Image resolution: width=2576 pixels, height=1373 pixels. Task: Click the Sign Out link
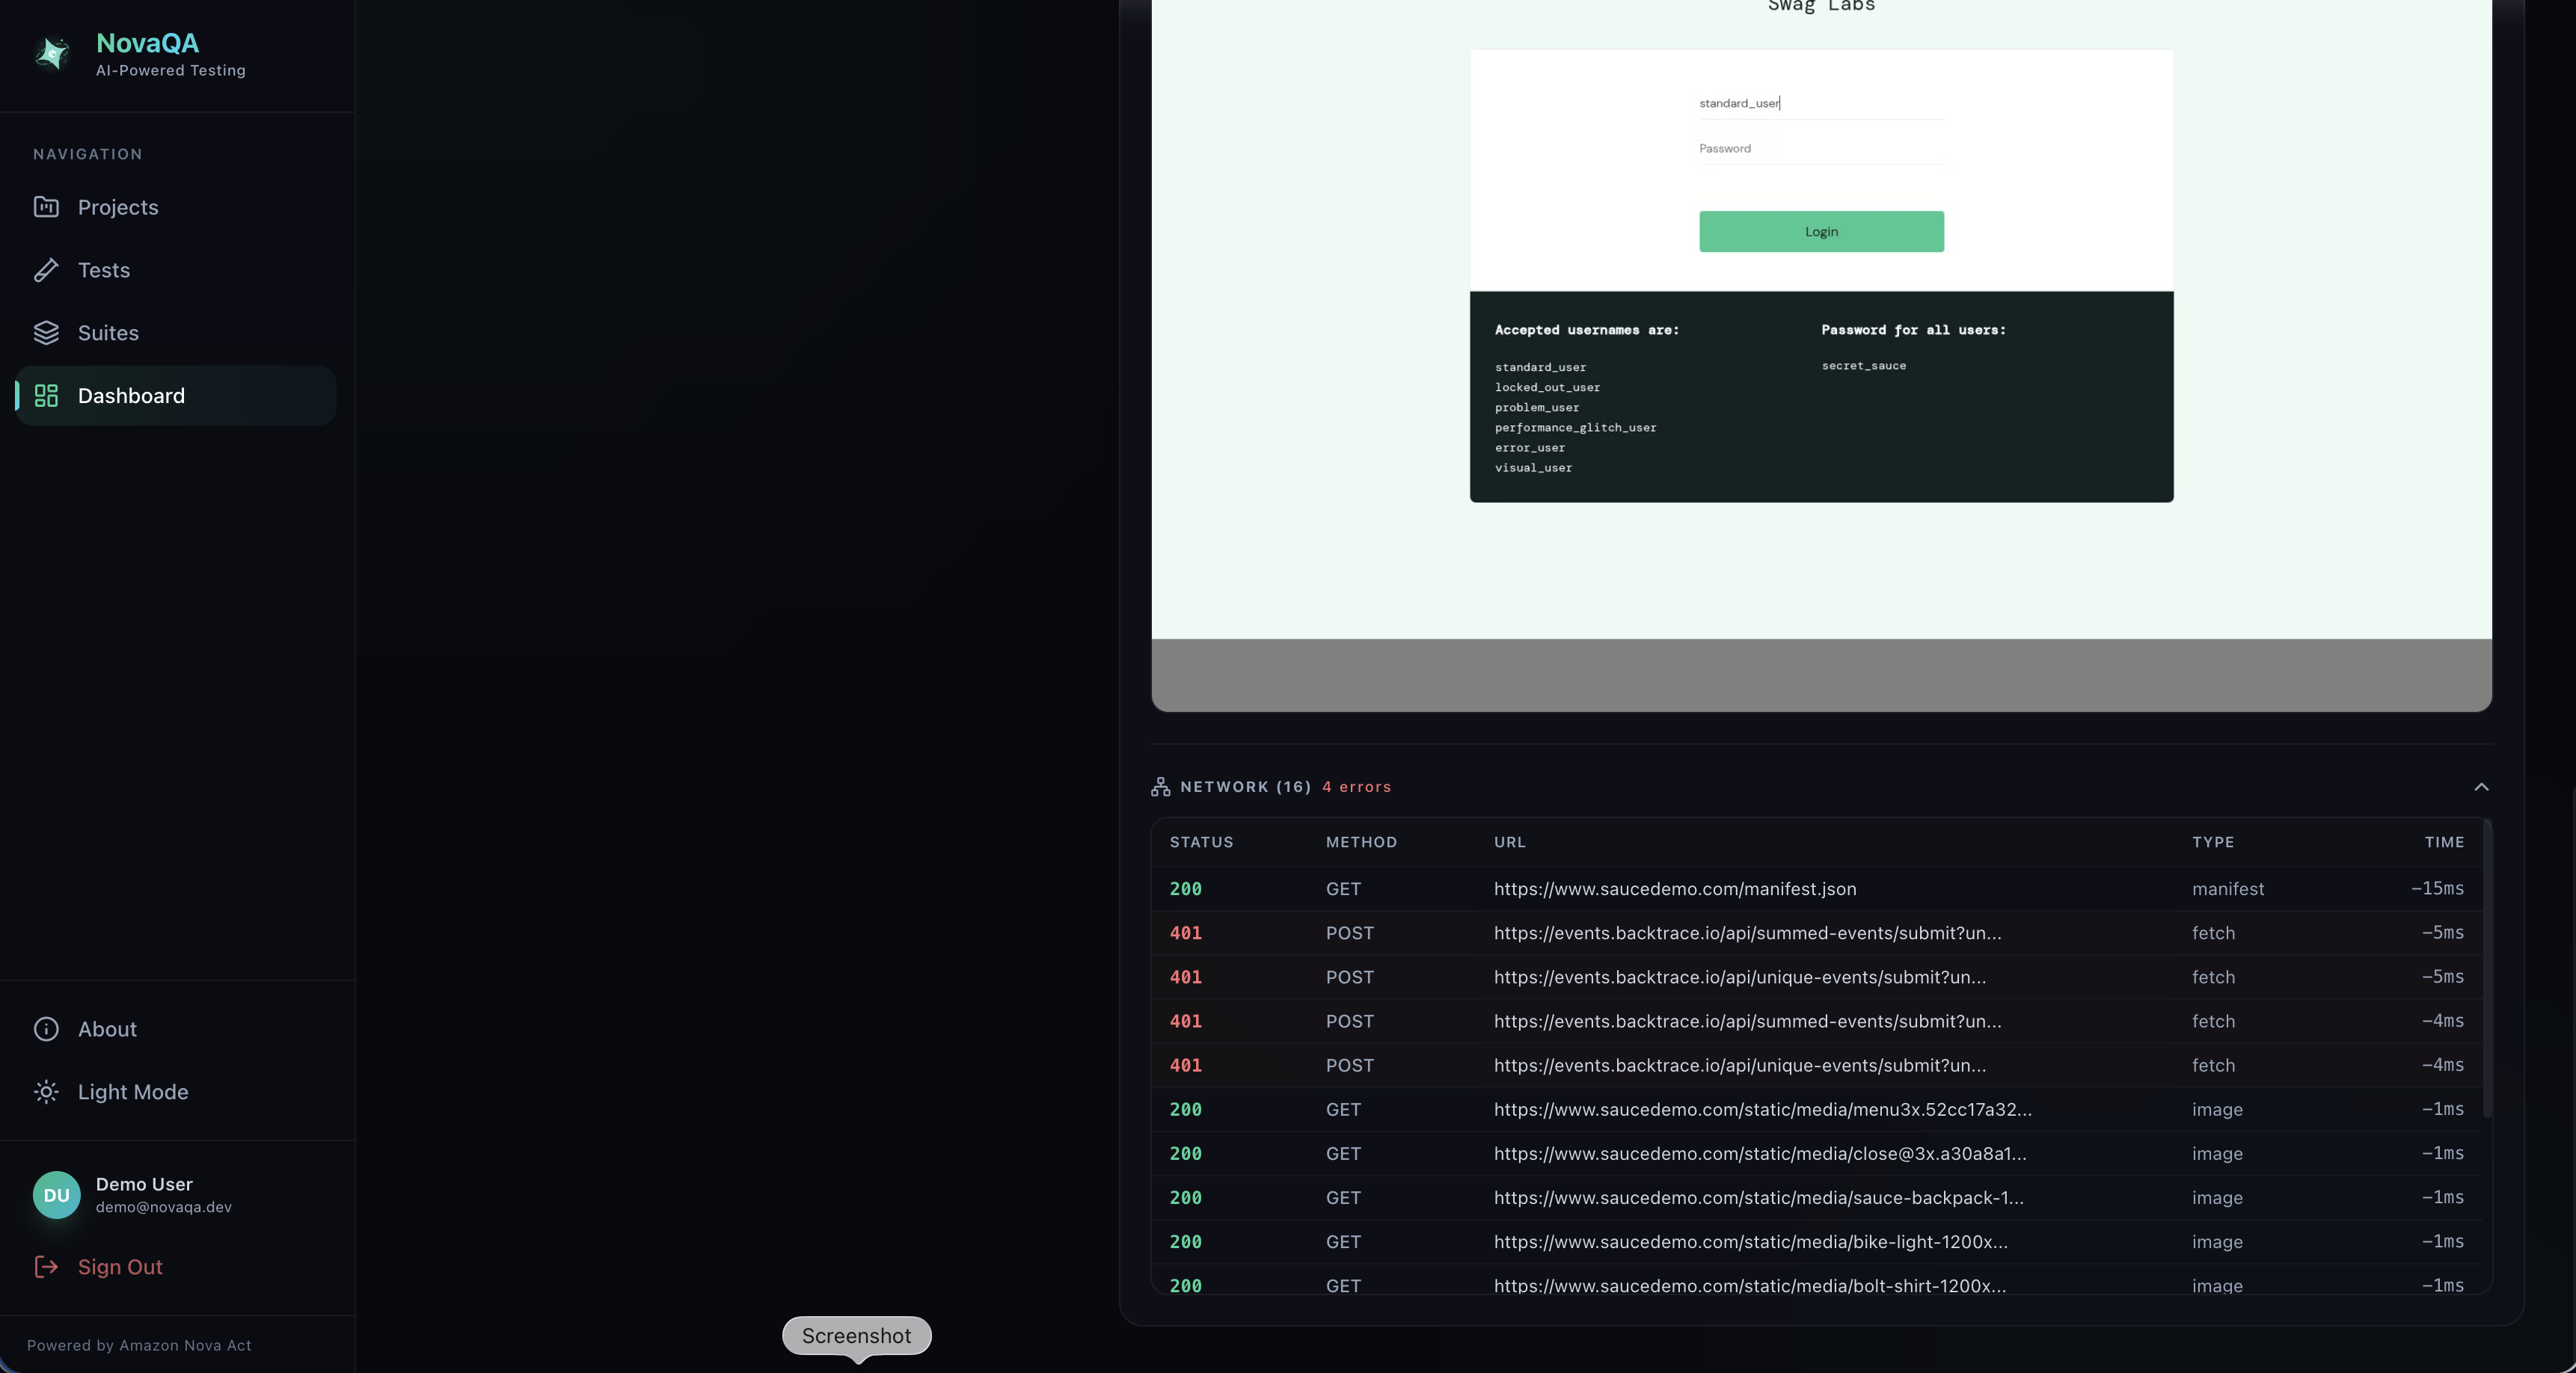pyautogui.click(x=120, y=1267)
